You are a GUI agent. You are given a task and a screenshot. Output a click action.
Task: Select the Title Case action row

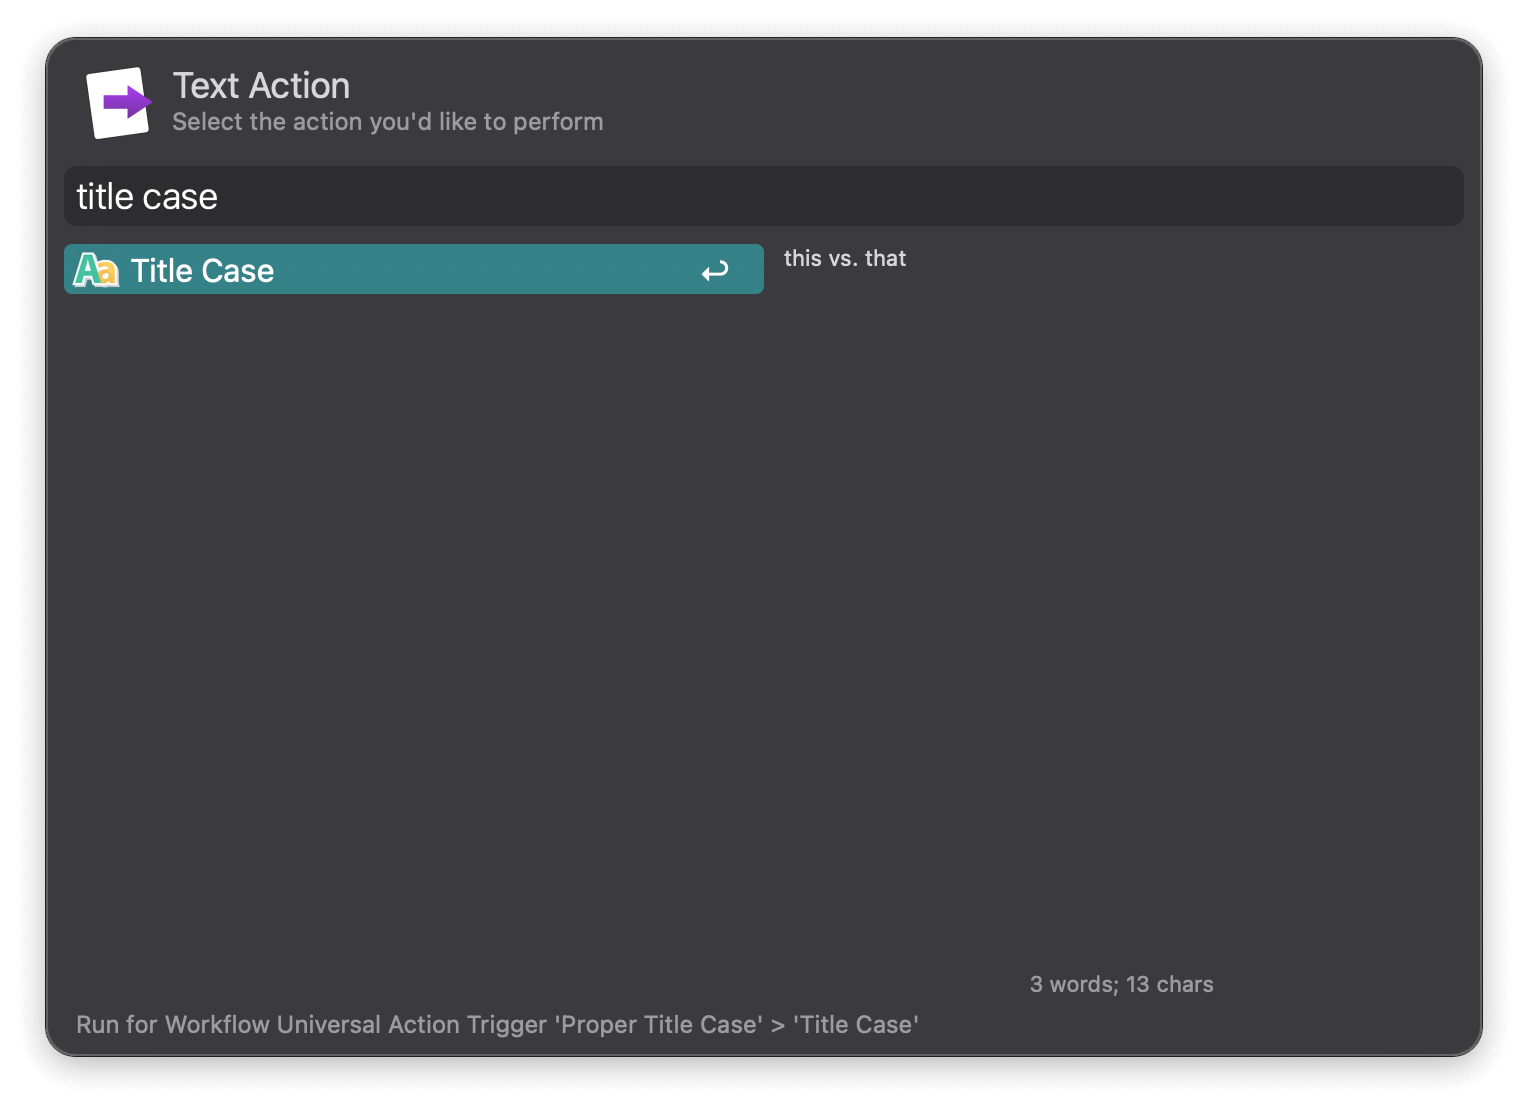coord(414,269)
